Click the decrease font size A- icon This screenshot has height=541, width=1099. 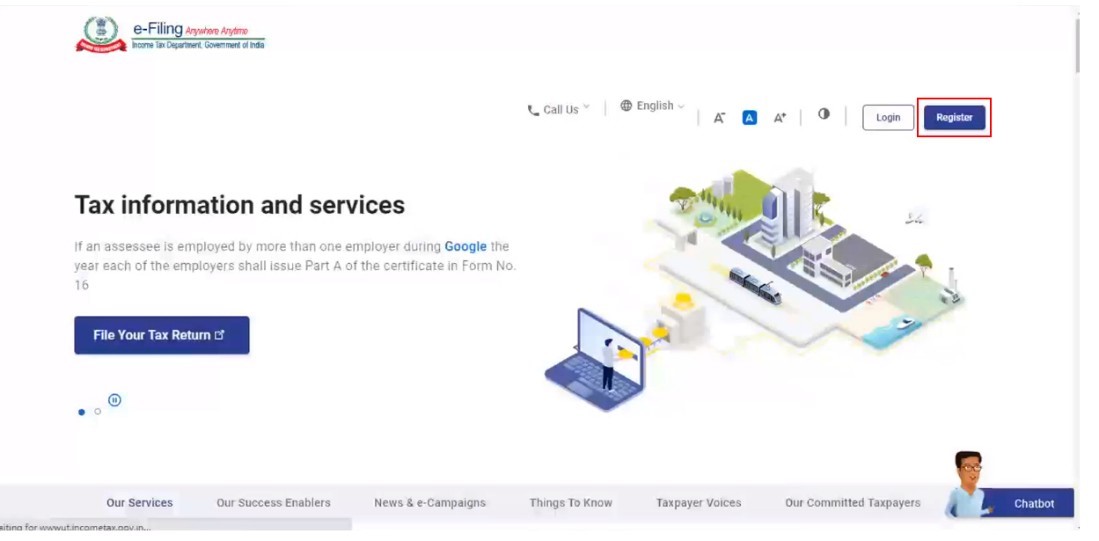pyautogui.click(x=719, y=118)
